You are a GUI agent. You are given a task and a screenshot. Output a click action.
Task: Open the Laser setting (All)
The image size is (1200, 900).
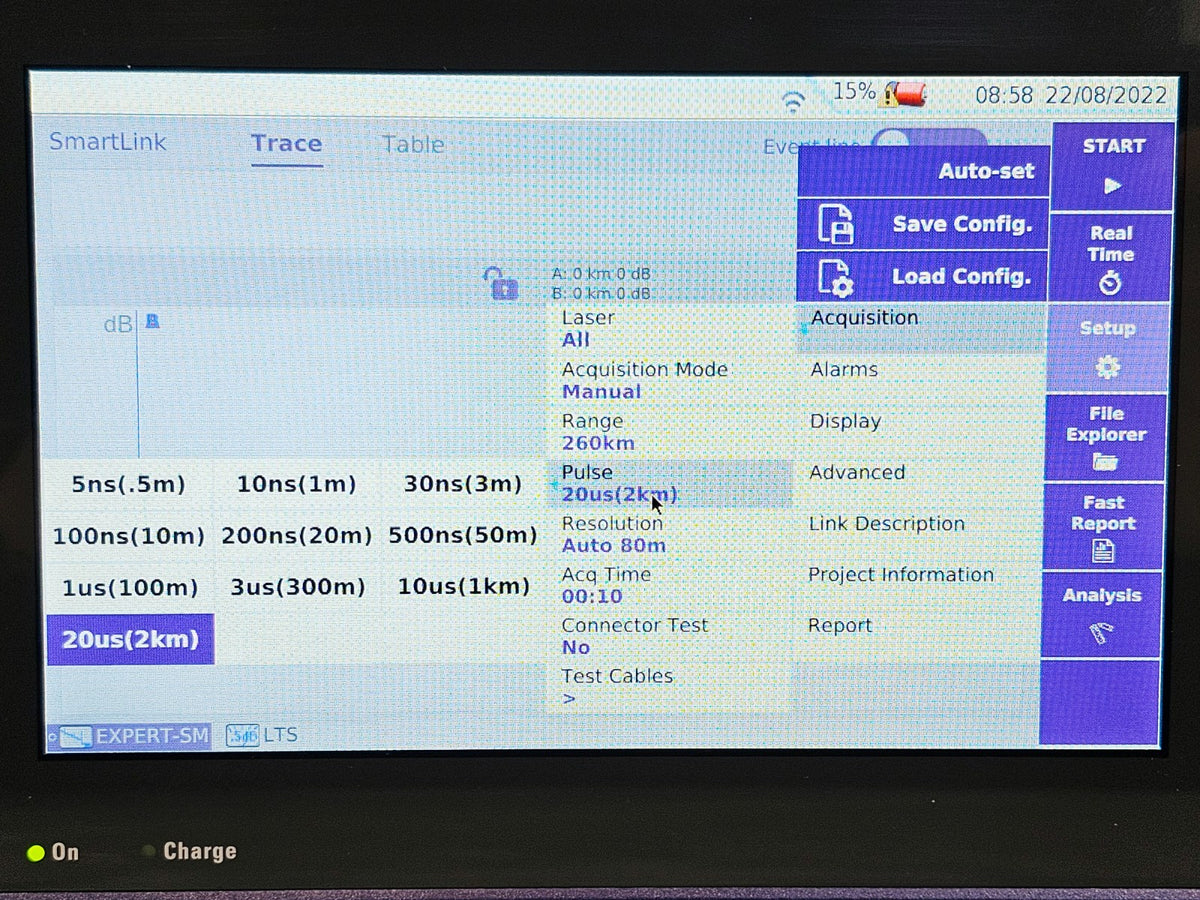click(x=670, y=329)
